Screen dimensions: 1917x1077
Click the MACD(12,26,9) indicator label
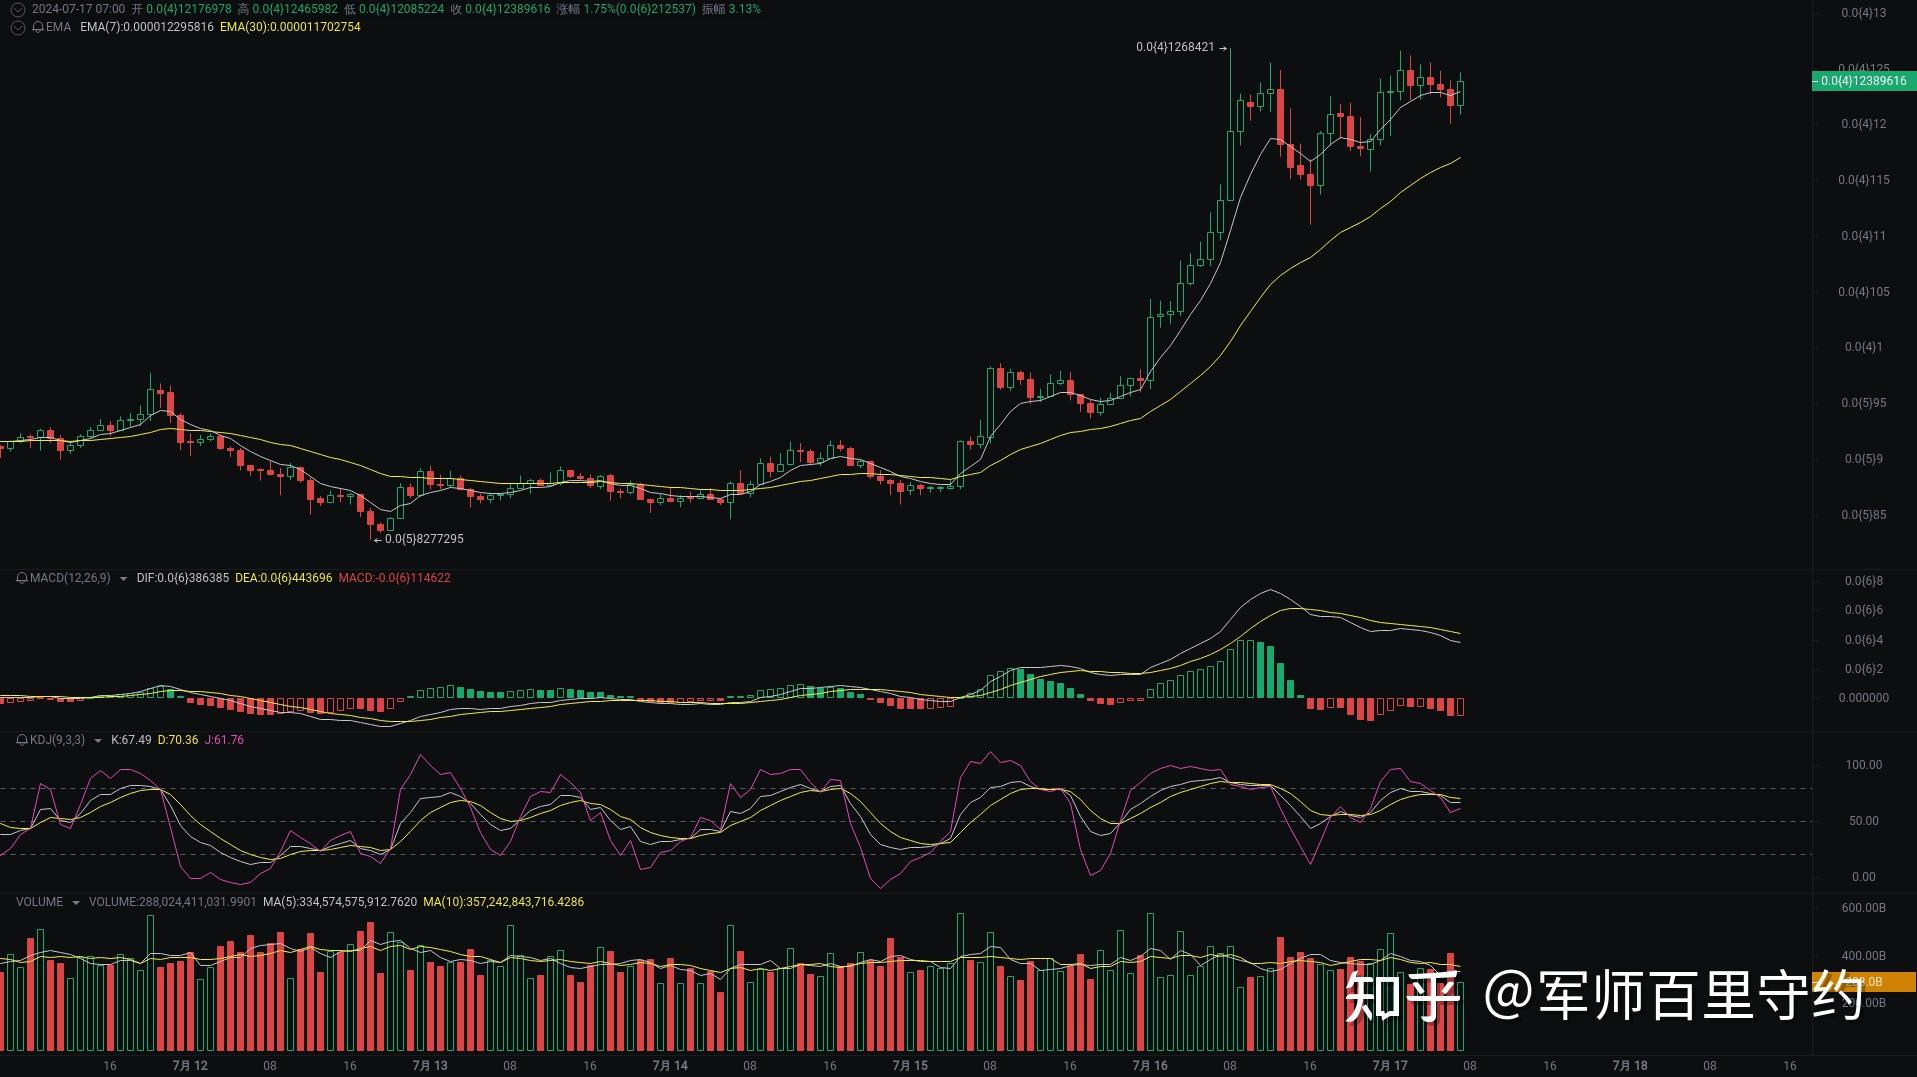tap(70, 578)
